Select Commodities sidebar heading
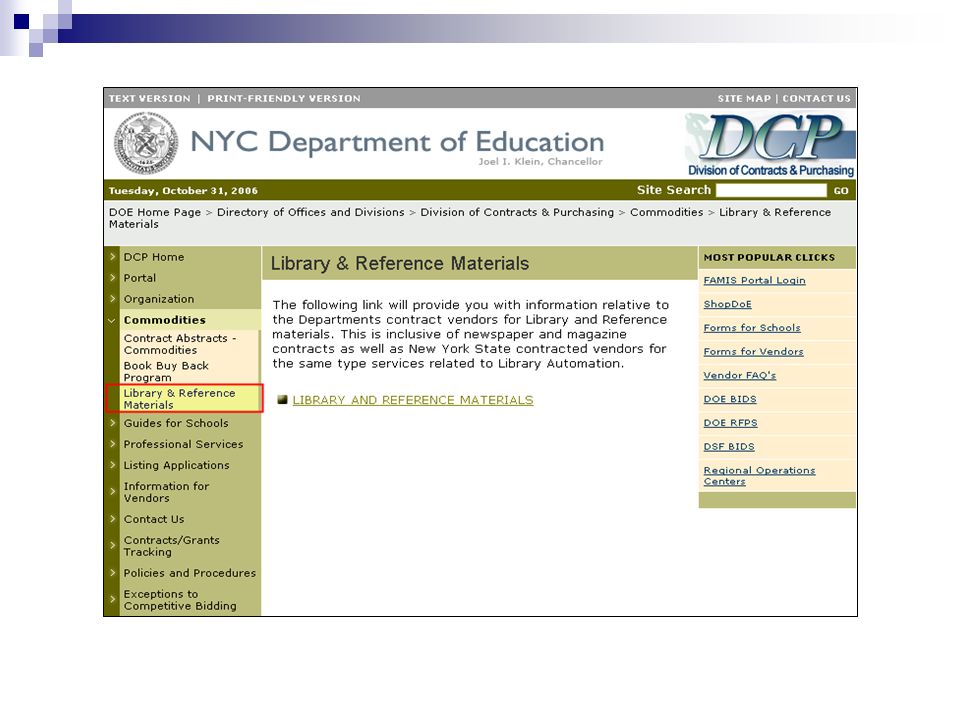 [165, 320]
